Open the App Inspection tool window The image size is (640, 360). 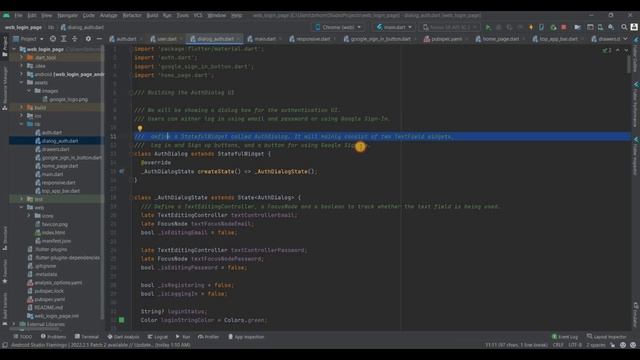click(246, 337)
